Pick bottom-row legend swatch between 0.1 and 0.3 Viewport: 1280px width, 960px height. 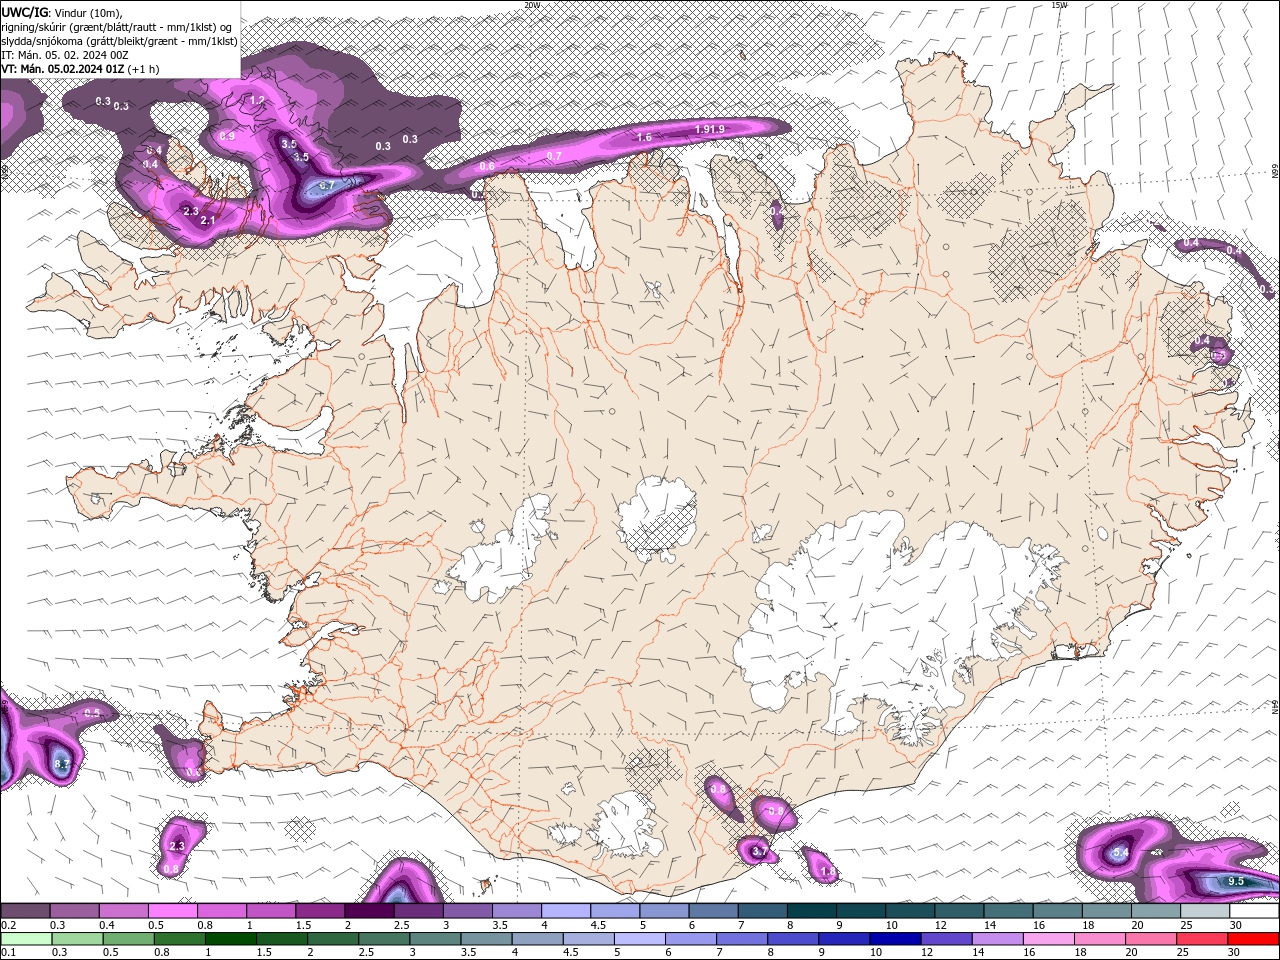coord(25,938)
